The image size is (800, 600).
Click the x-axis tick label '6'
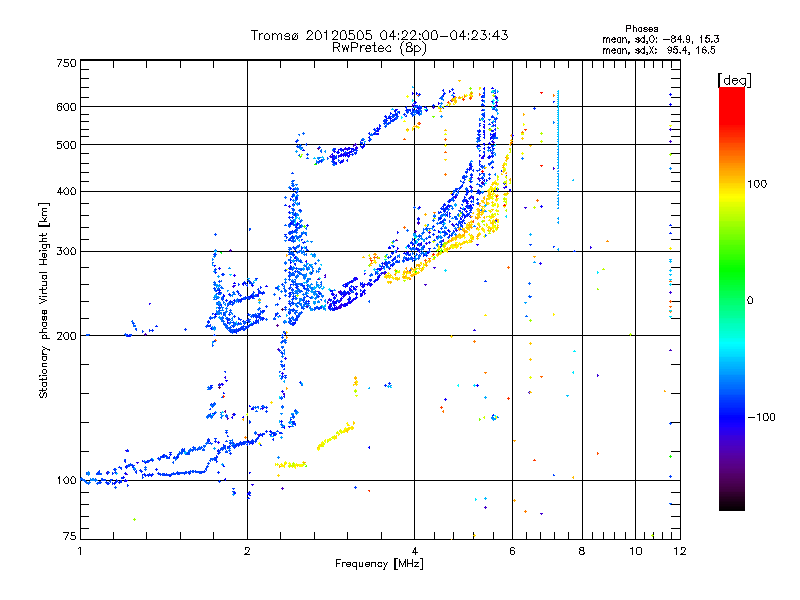pyautogui.click(x=512, y=551)
